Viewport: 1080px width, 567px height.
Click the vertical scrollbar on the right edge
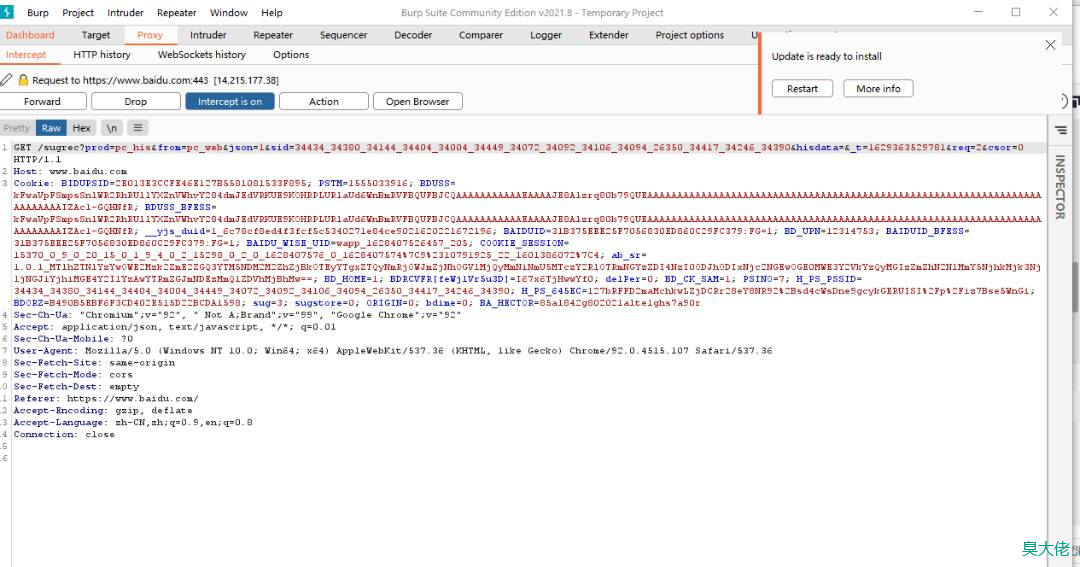[x=1075, y=286]
